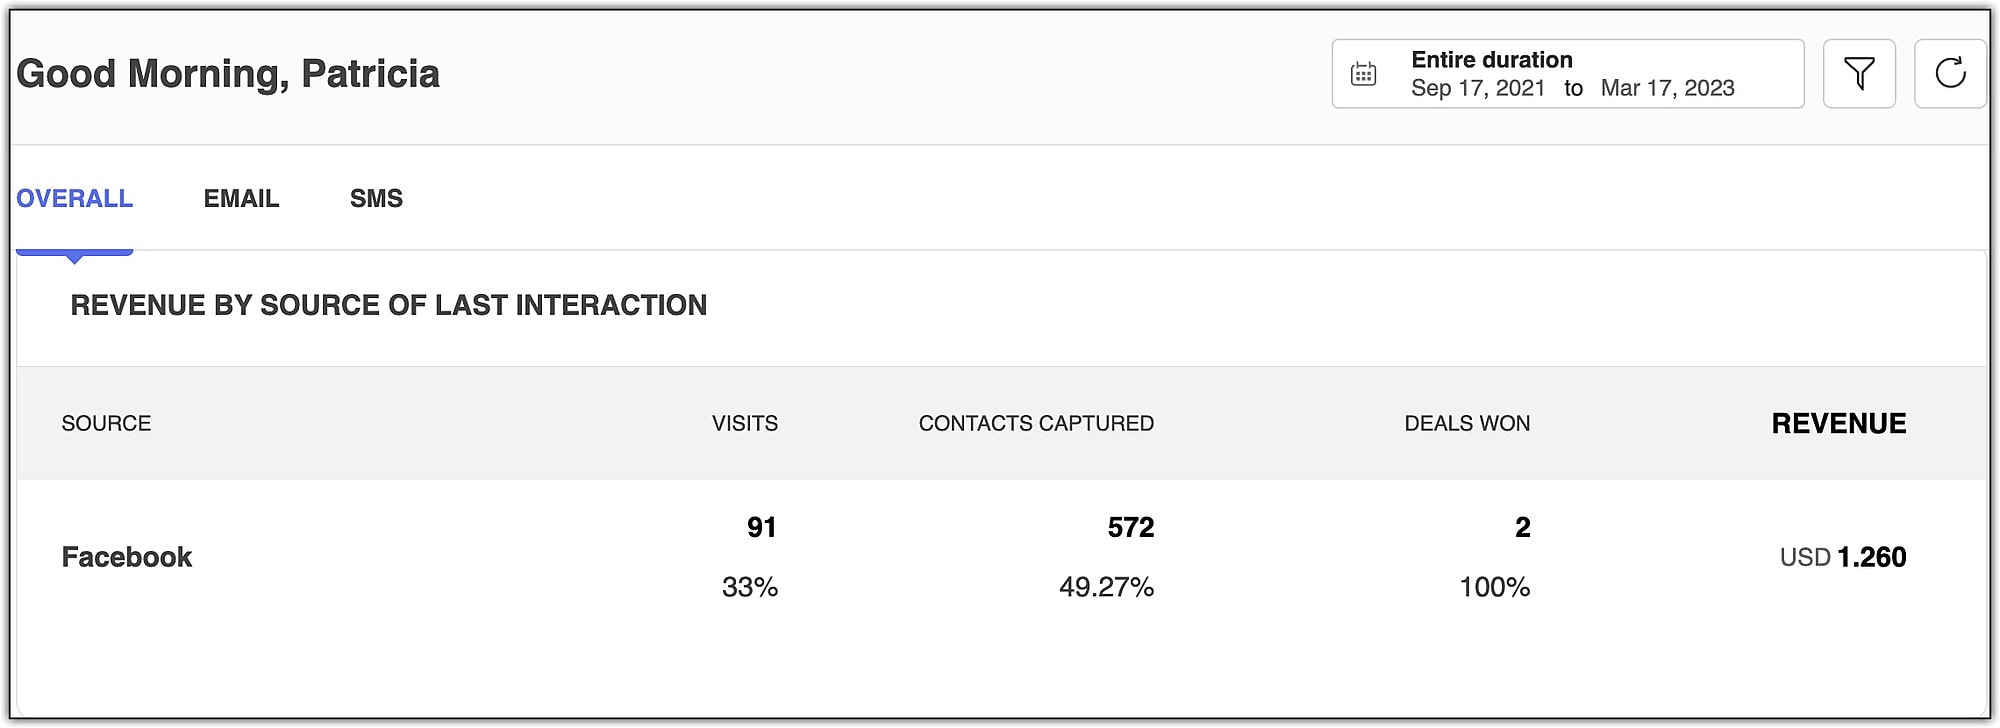Click the SOURCE column header

[x=106, y=423]
